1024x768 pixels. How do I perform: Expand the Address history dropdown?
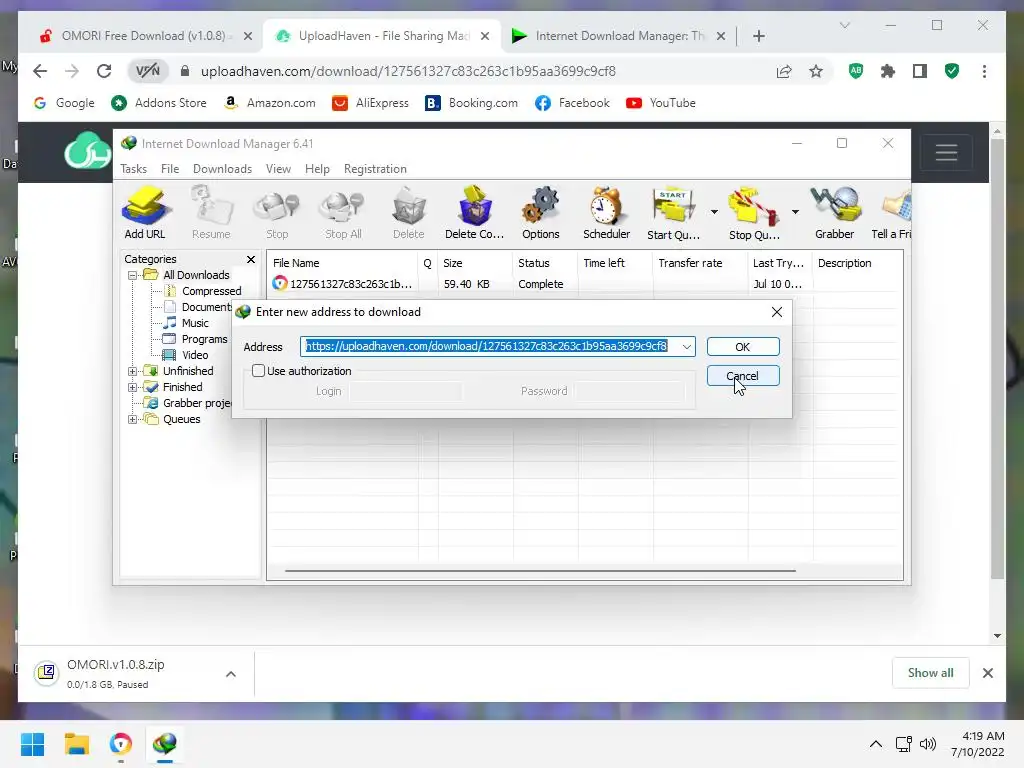(686, 347)
